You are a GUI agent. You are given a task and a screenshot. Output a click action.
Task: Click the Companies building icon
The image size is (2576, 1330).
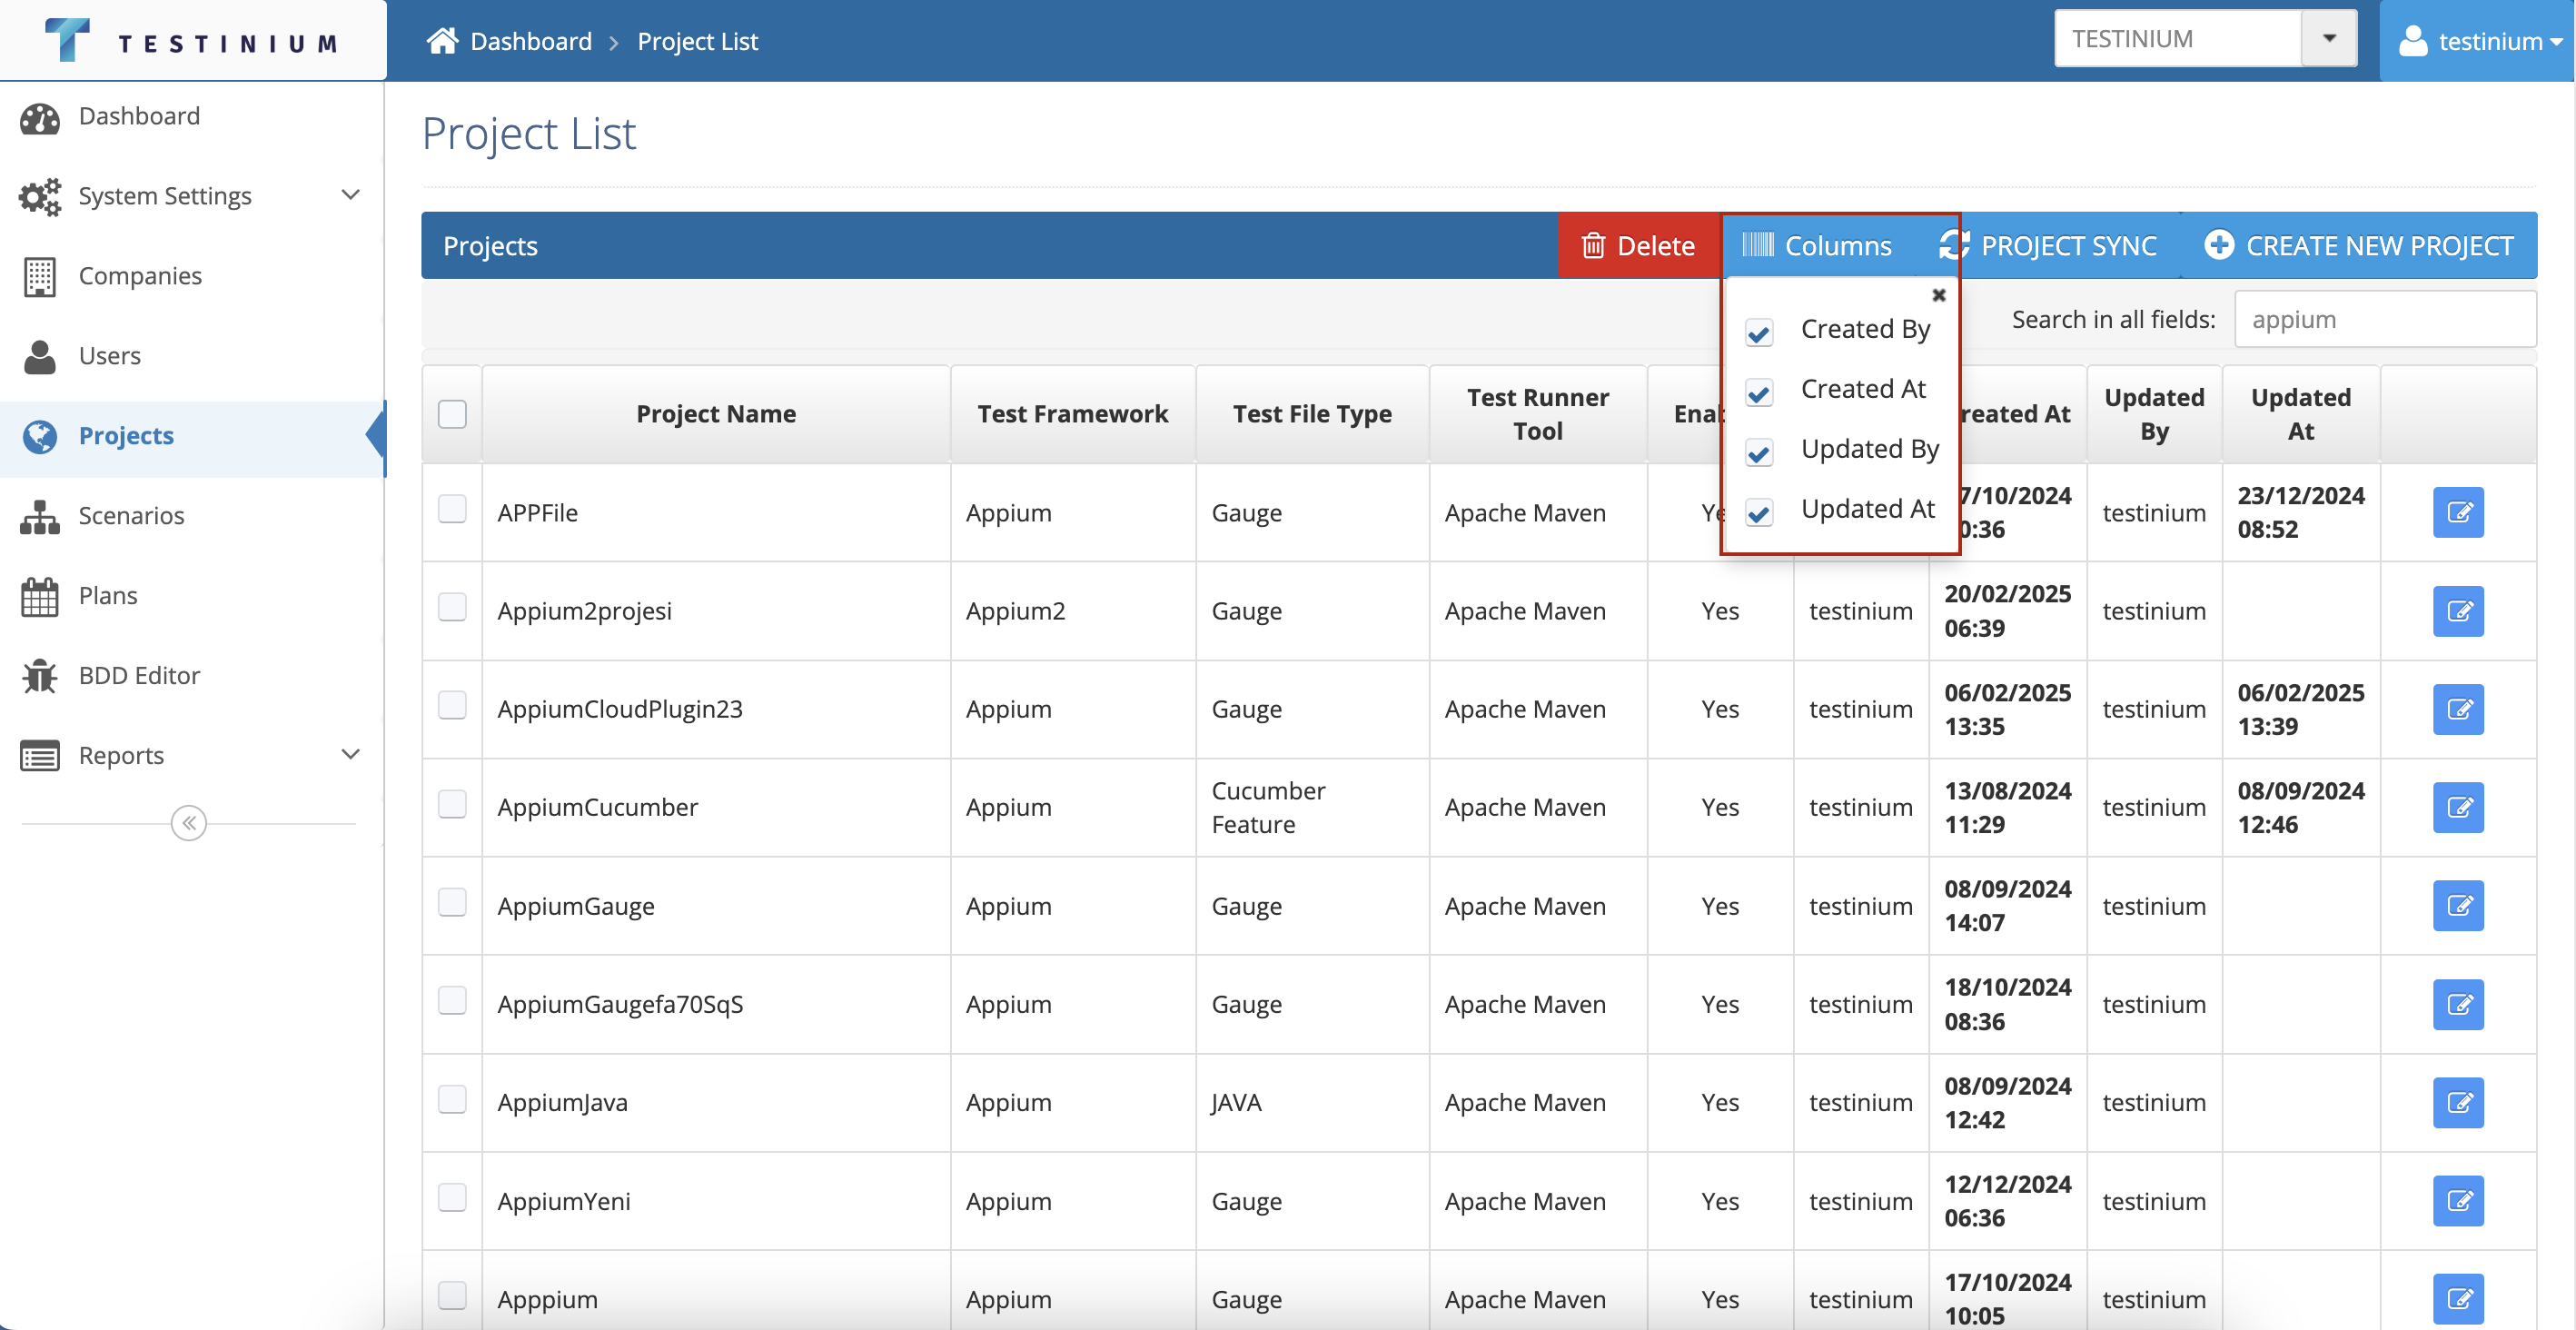40,277
